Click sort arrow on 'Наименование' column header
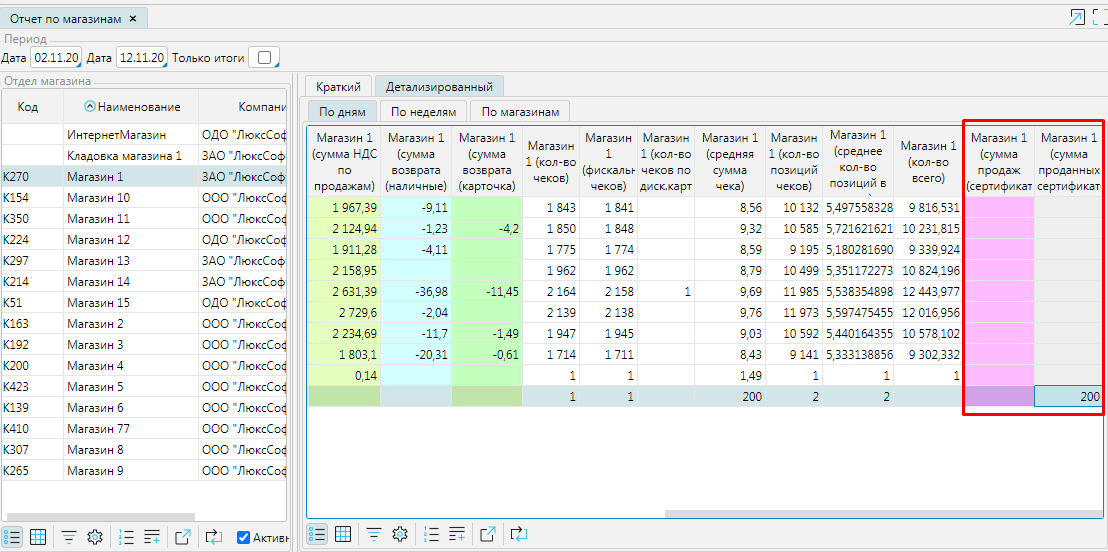This screenshot has width=1108, height=552. click(x=90, y=107)
